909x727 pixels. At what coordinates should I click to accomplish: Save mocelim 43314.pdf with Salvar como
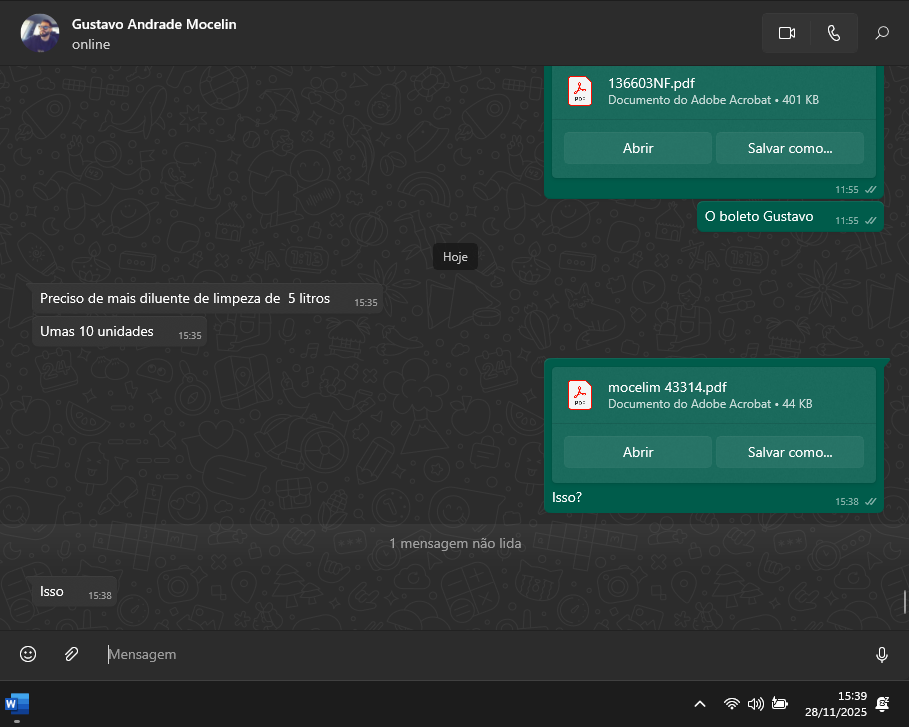(789, 452)
